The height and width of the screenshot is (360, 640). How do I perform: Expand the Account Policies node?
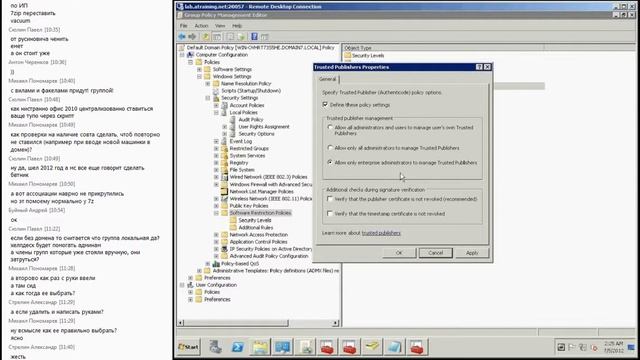(216, 105)
